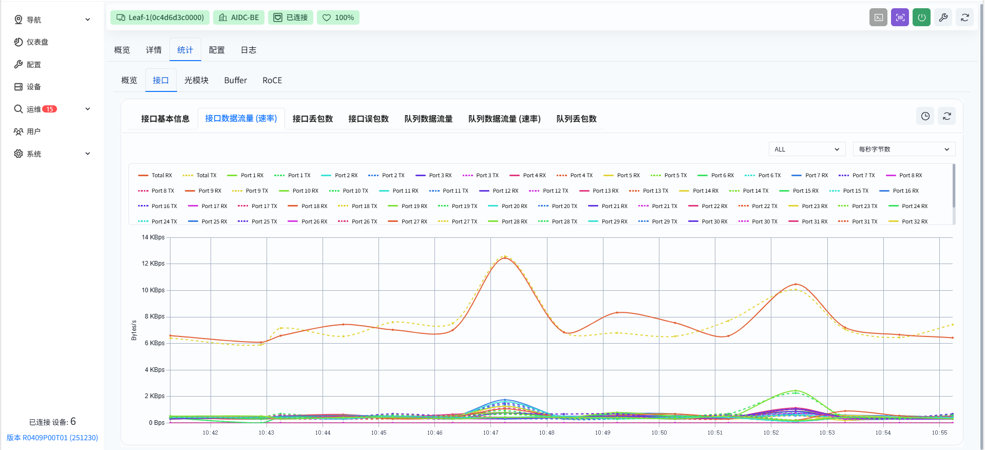Toggle the Total TX series in legend
The width and height of the screenshot is (985, 450).
coord(200,175)
